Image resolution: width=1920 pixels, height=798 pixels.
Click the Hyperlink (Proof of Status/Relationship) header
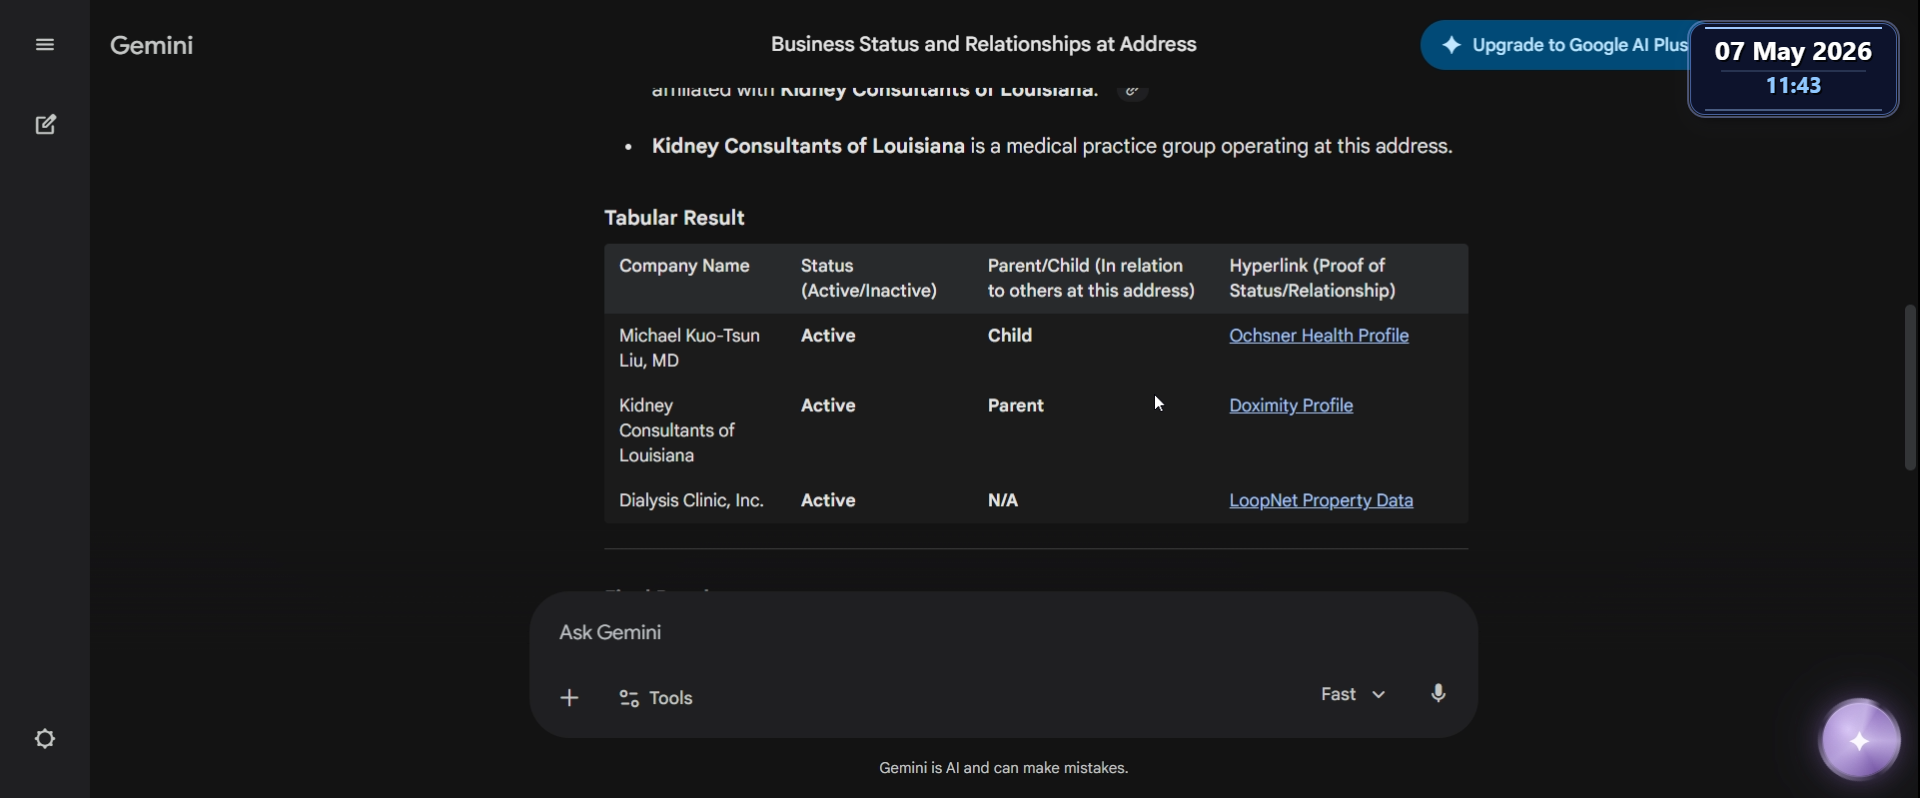coord(1312,279)
